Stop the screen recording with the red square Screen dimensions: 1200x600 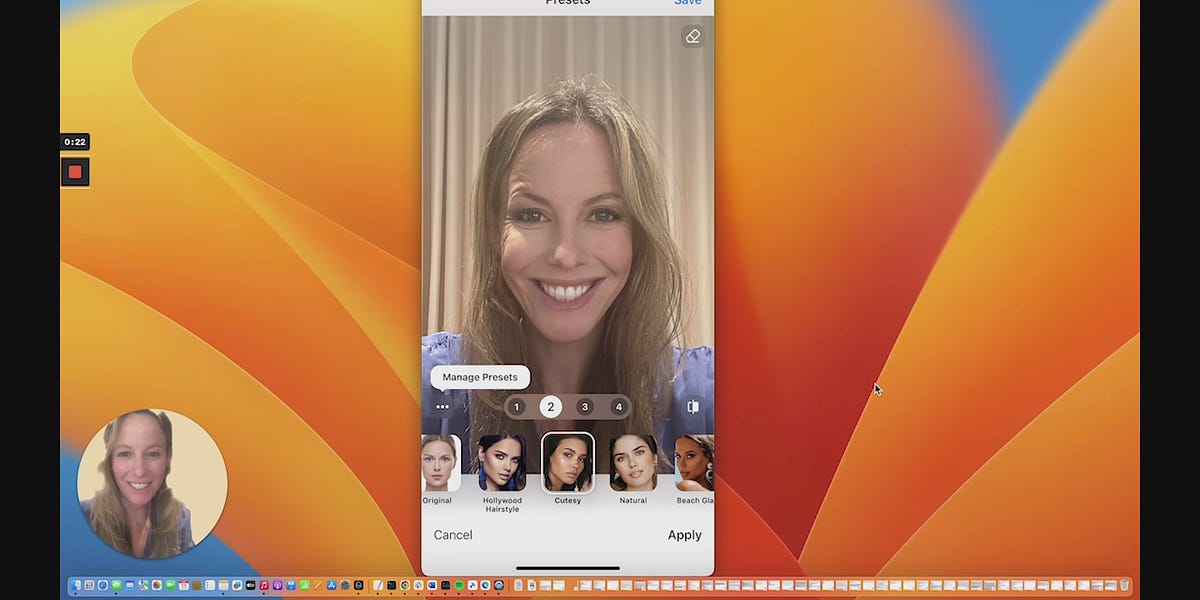75,172
